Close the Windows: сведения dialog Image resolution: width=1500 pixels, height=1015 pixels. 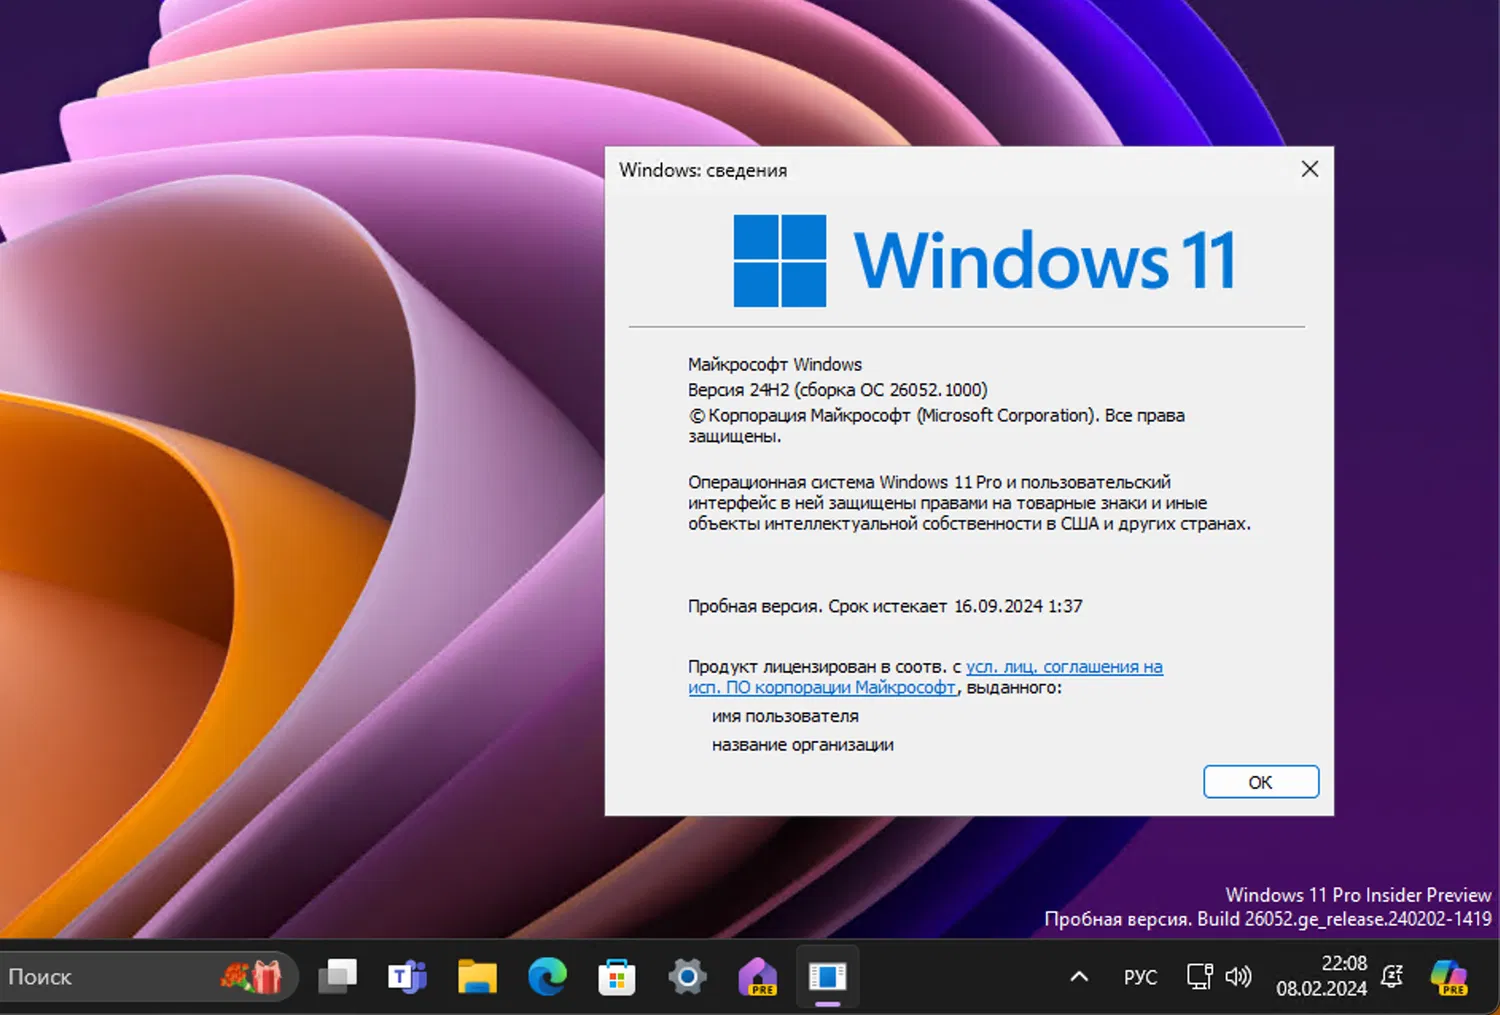[1309, 169]
